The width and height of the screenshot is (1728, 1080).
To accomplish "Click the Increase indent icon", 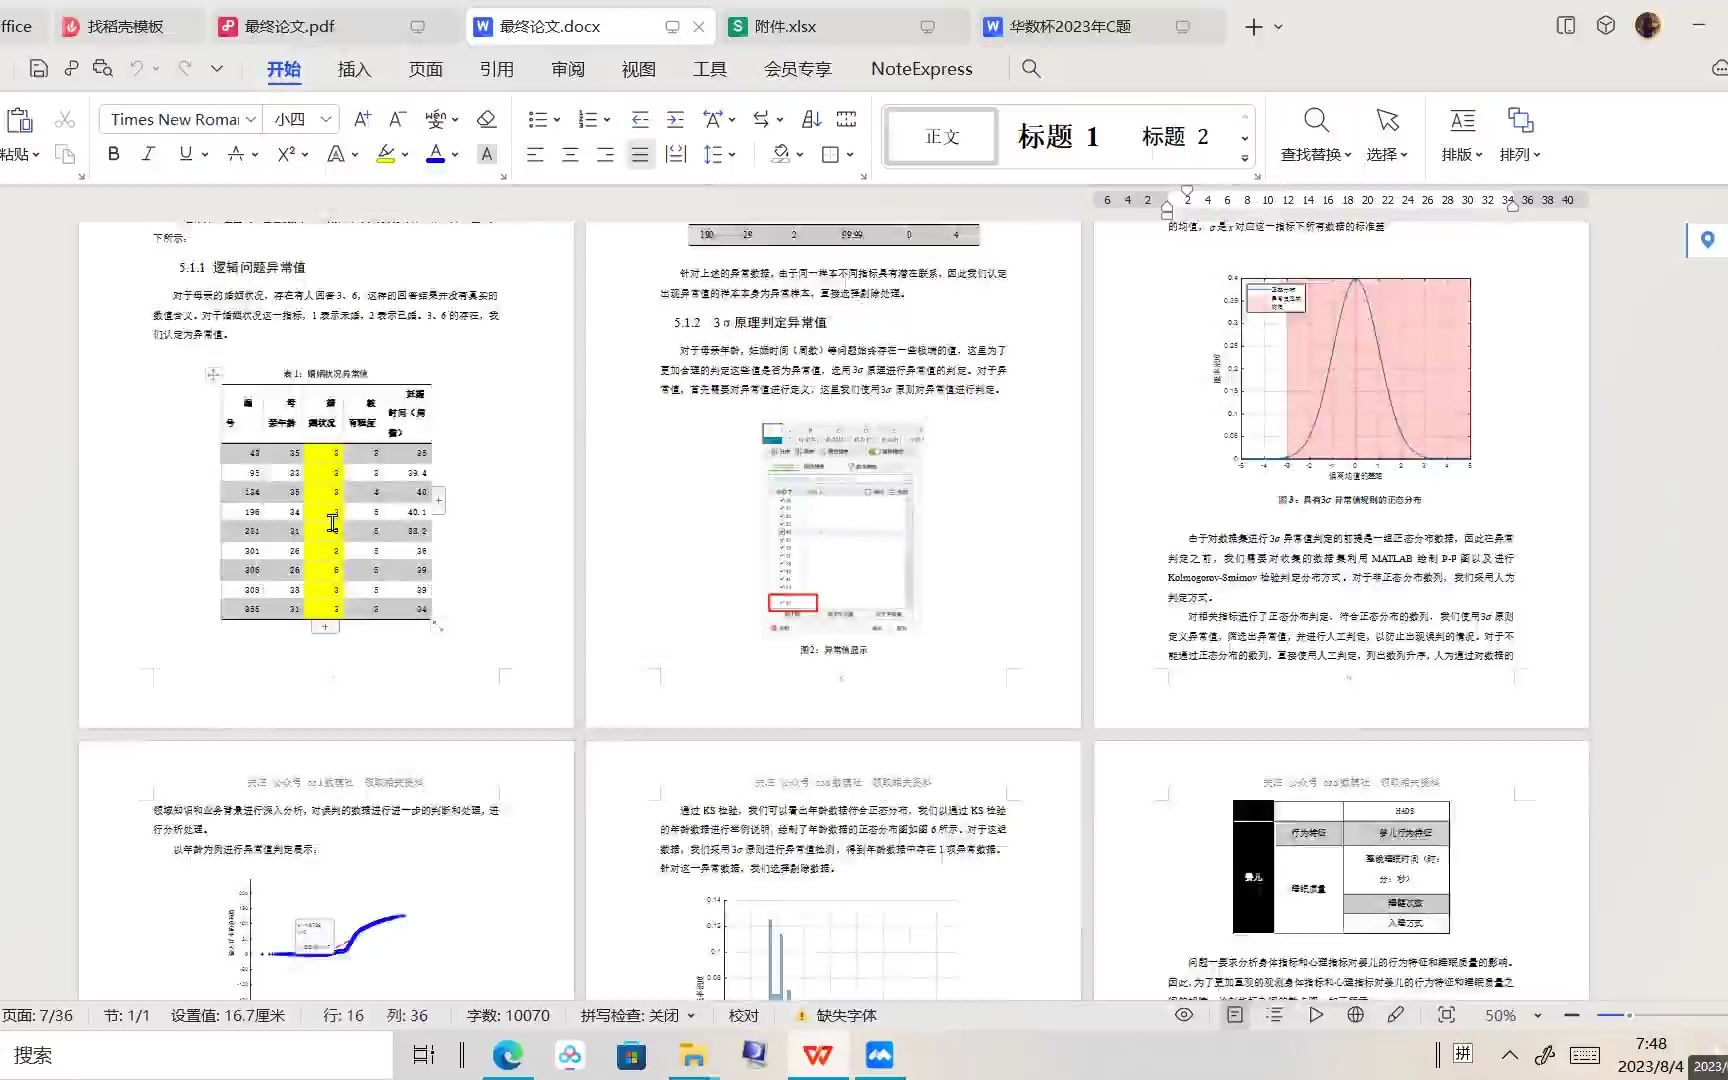I will [x=675, y=119].
